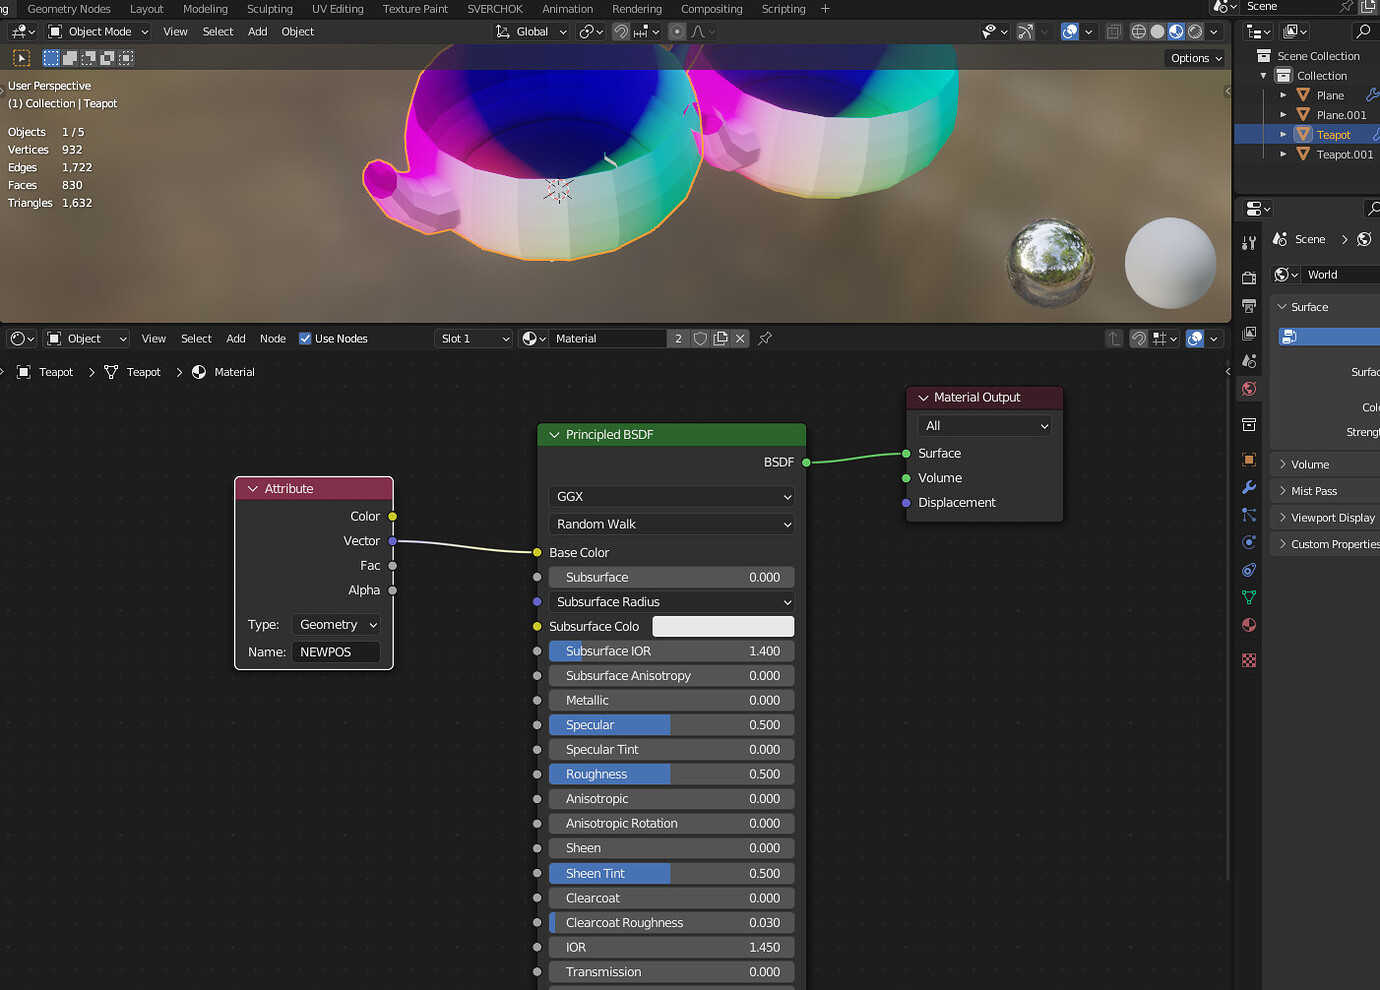Click the Options button in viewport header
Viewport: 1380px width, 990px height.
click(x=1195, y=58)
